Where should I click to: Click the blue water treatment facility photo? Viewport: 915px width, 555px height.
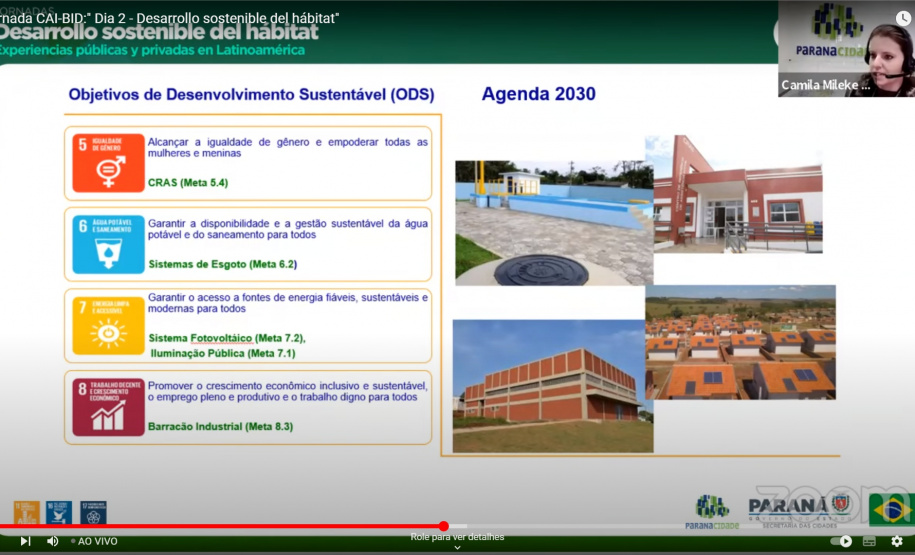pos(554,222)
